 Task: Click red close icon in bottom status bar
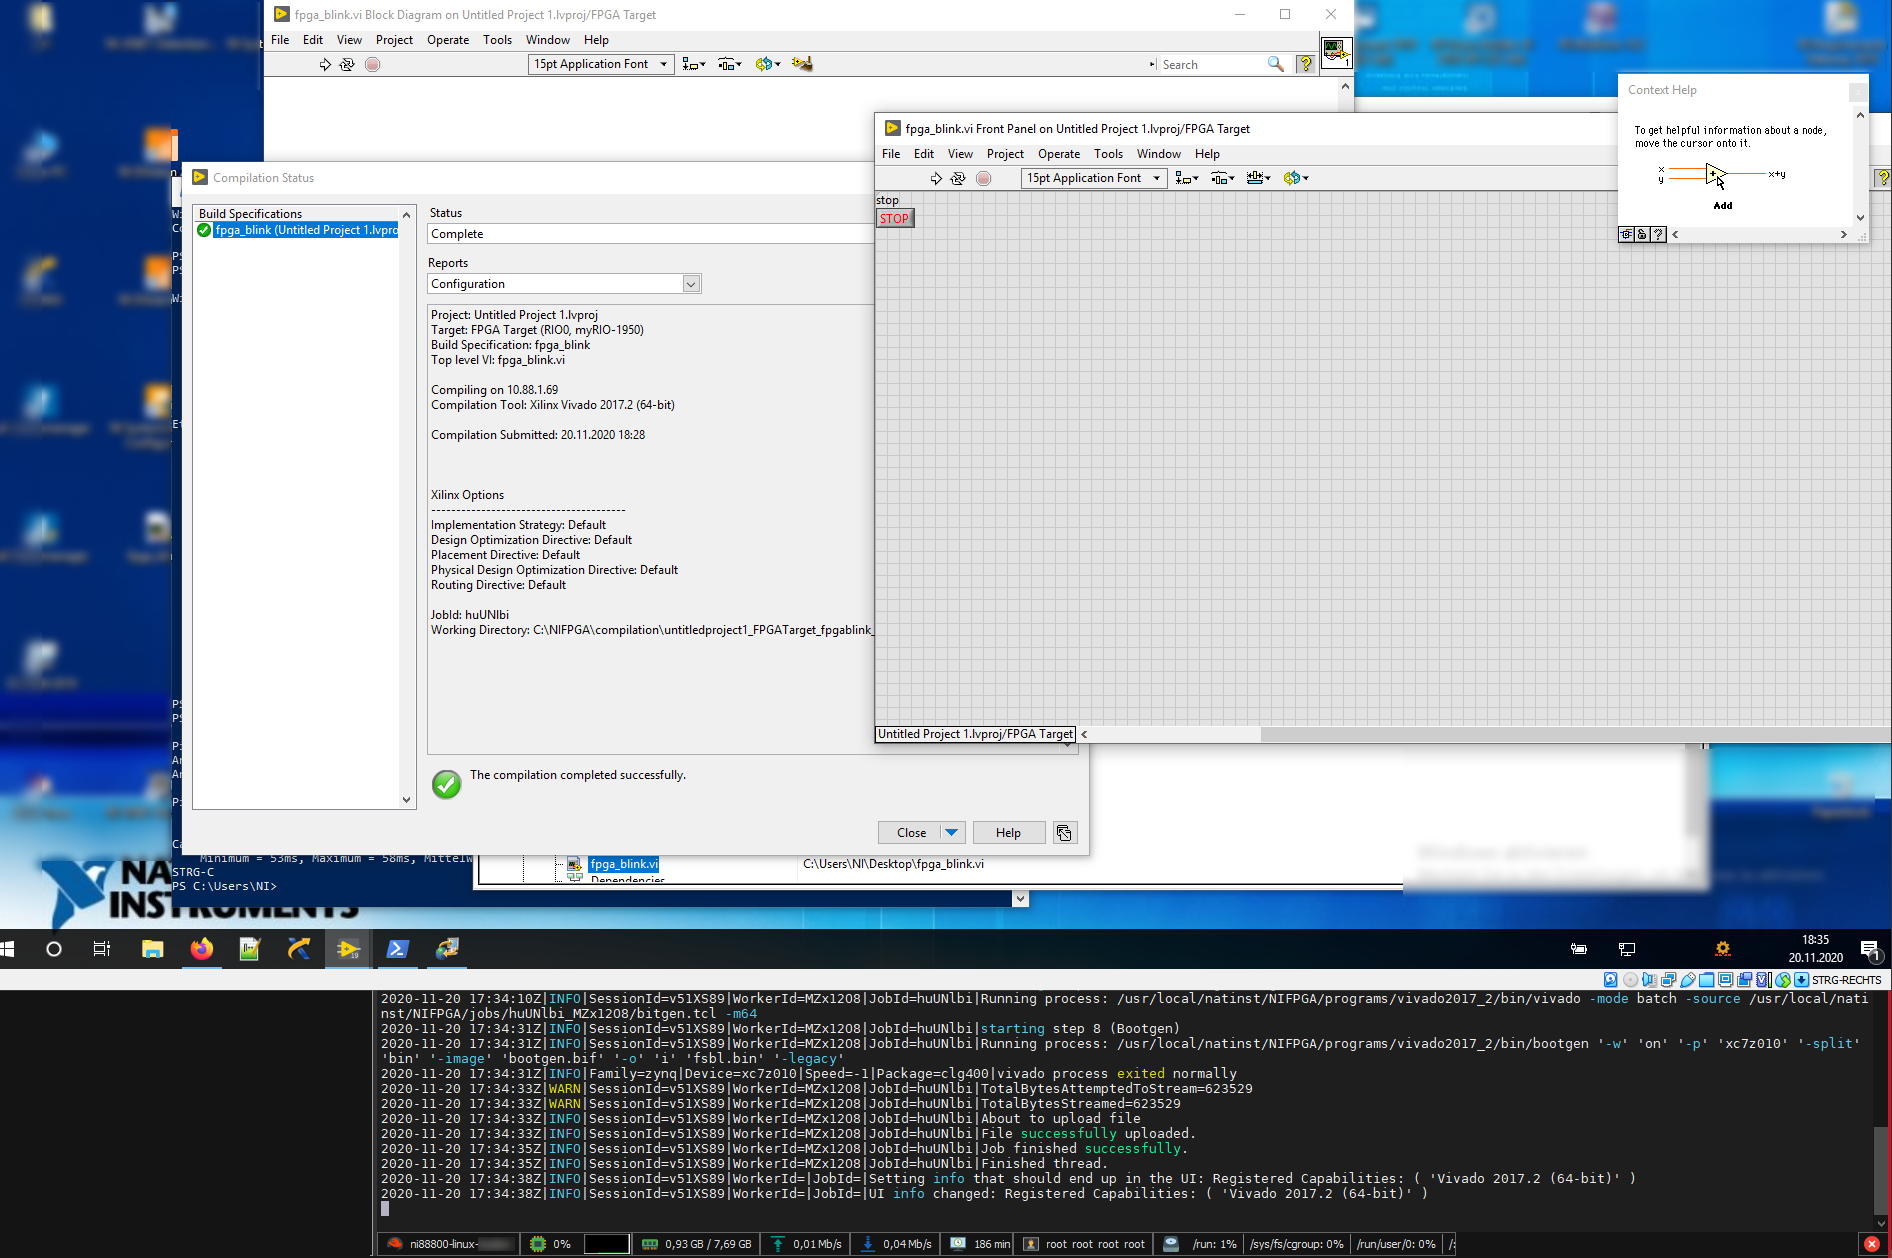[x=1872, y=1244]
